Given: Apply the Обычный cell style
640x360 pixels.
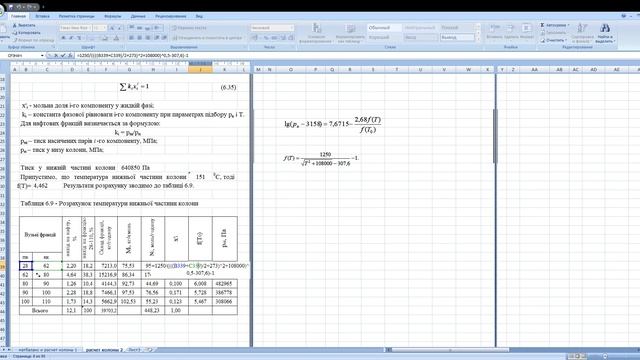Looking at the screenshot, I should (x=384, y=28).
